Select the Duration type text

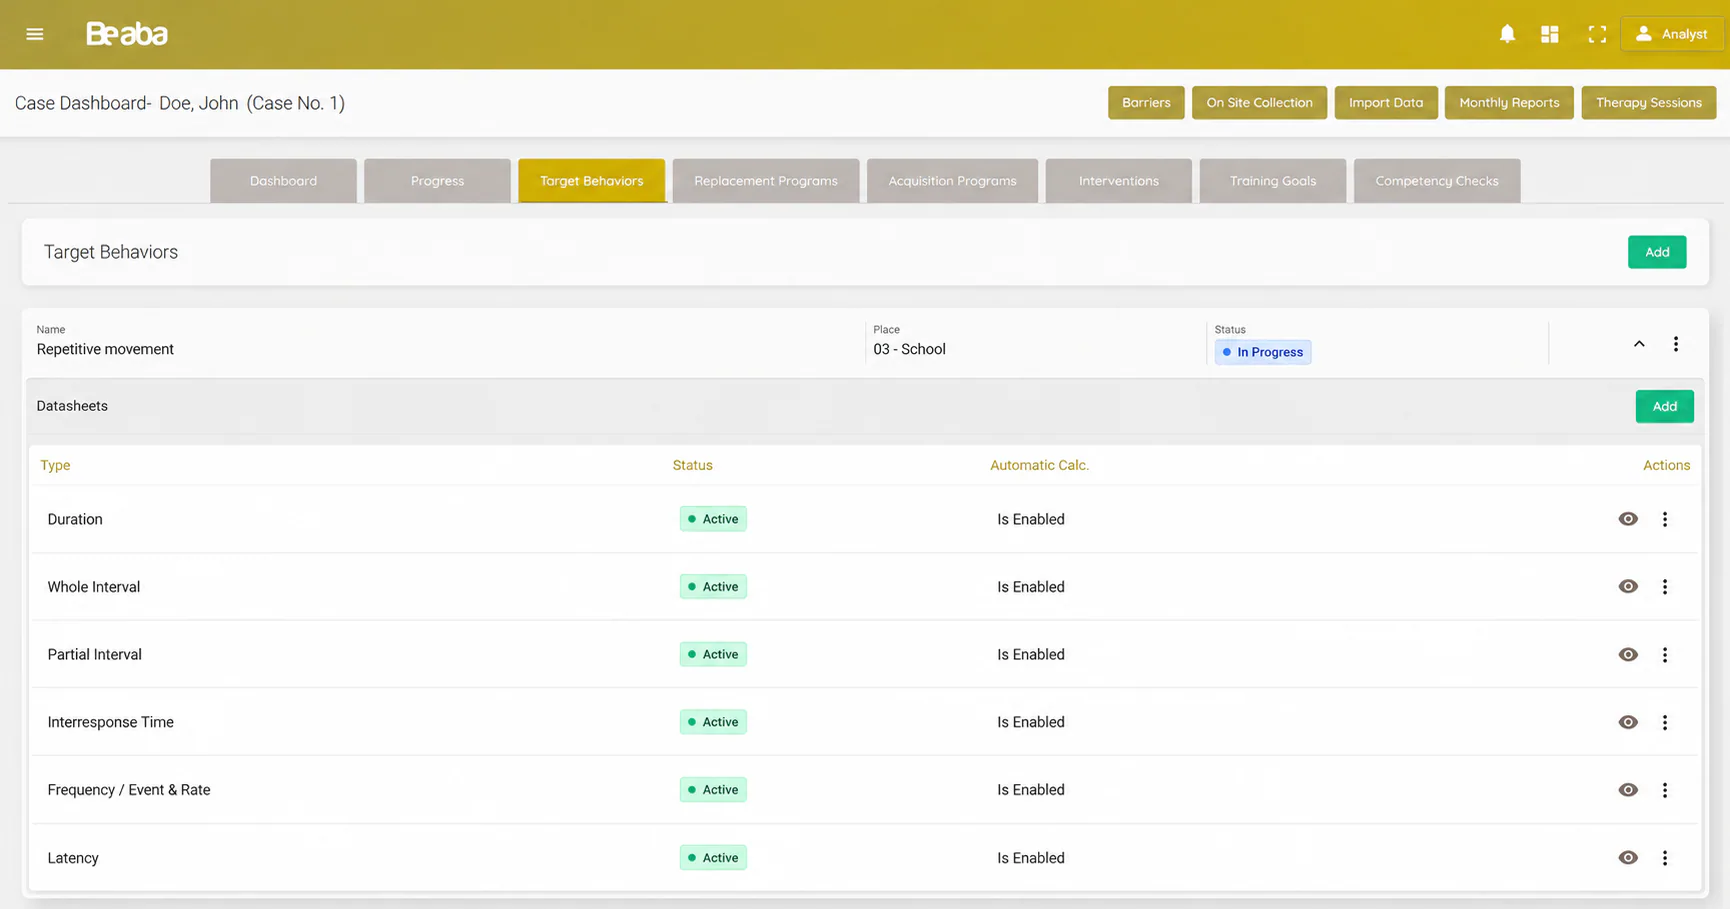pyautogui.click(x=75, y=519)
